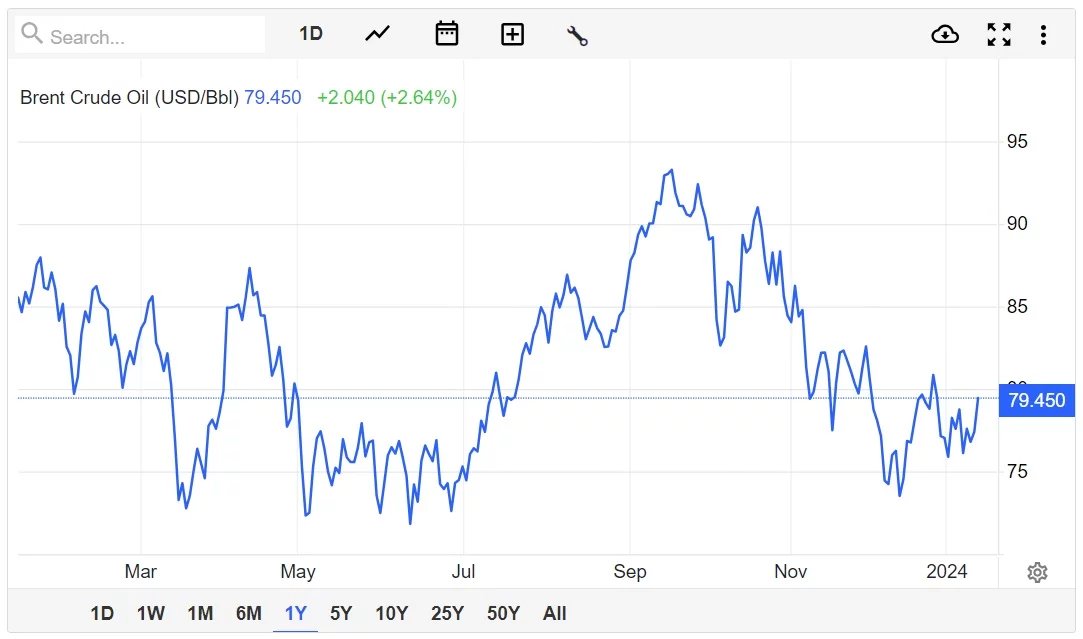The image size is (1083, 639).
Task: Select the 1D time range
Action: 102,613
